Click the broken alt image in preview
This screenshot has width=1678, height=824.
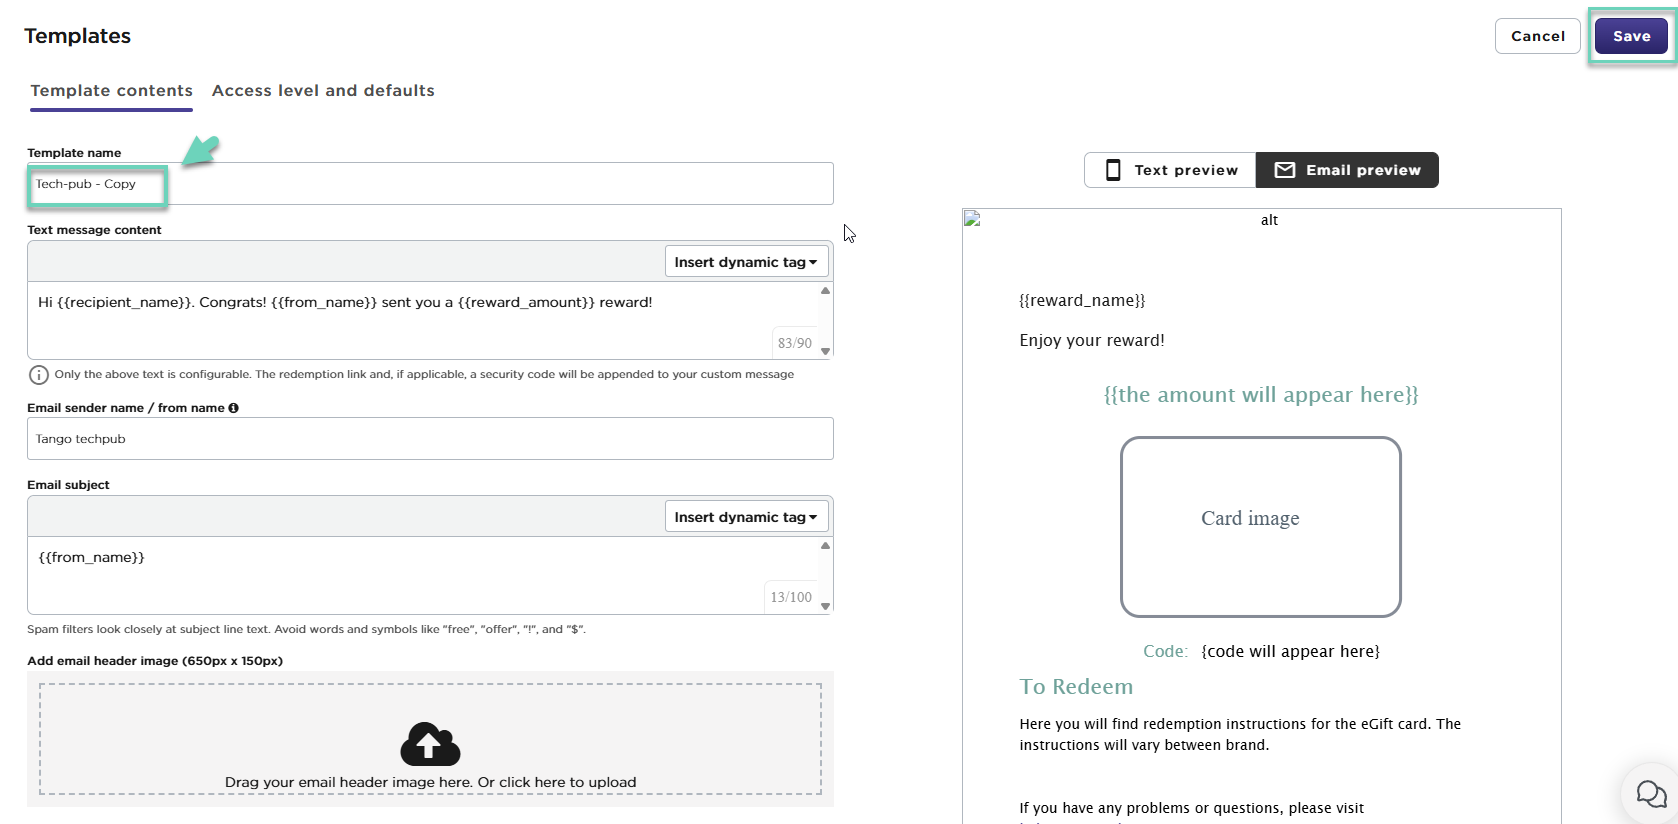(x=973, y=219)
